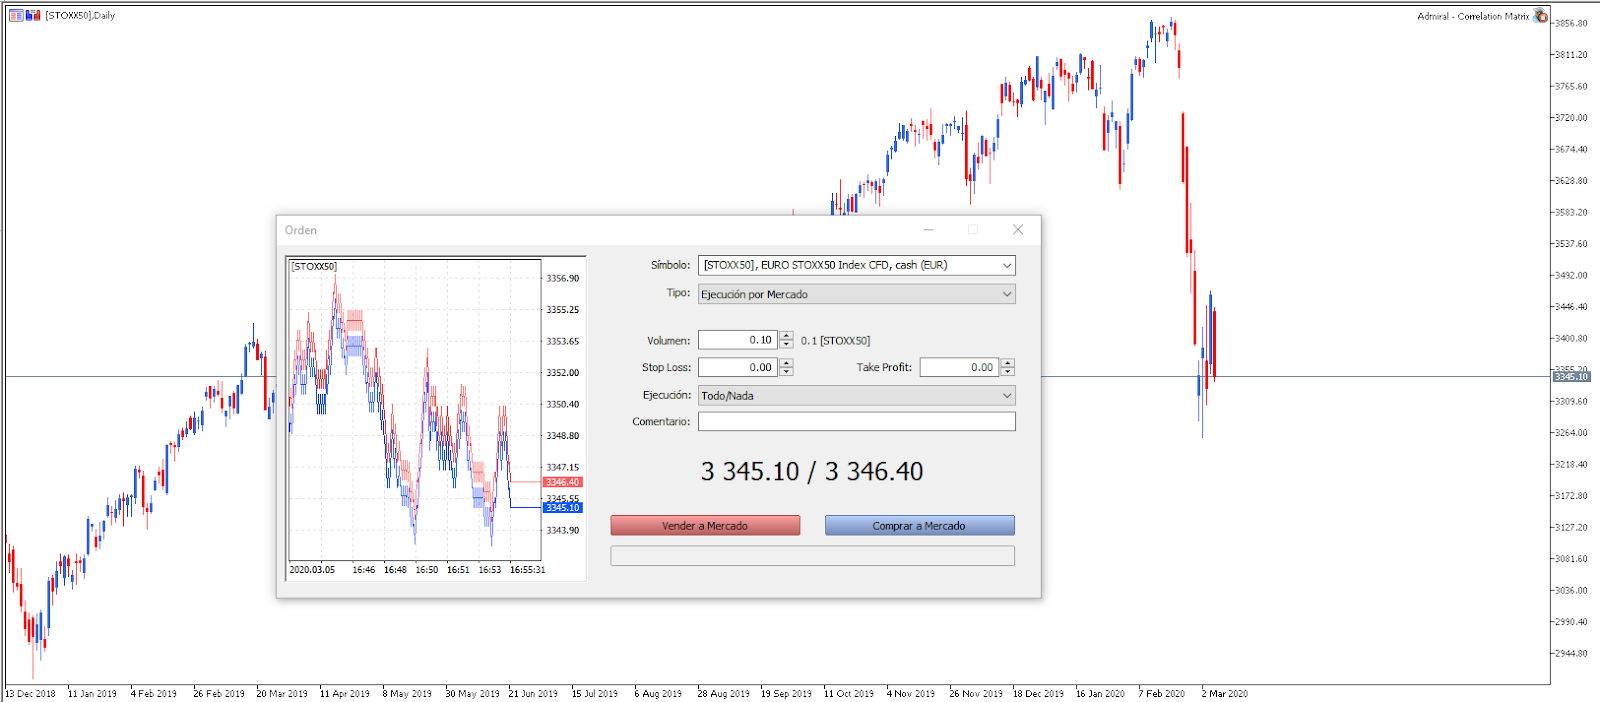Decrease Stop Loss with down arrow
The image size is (1600, 702).
[786, 372]
